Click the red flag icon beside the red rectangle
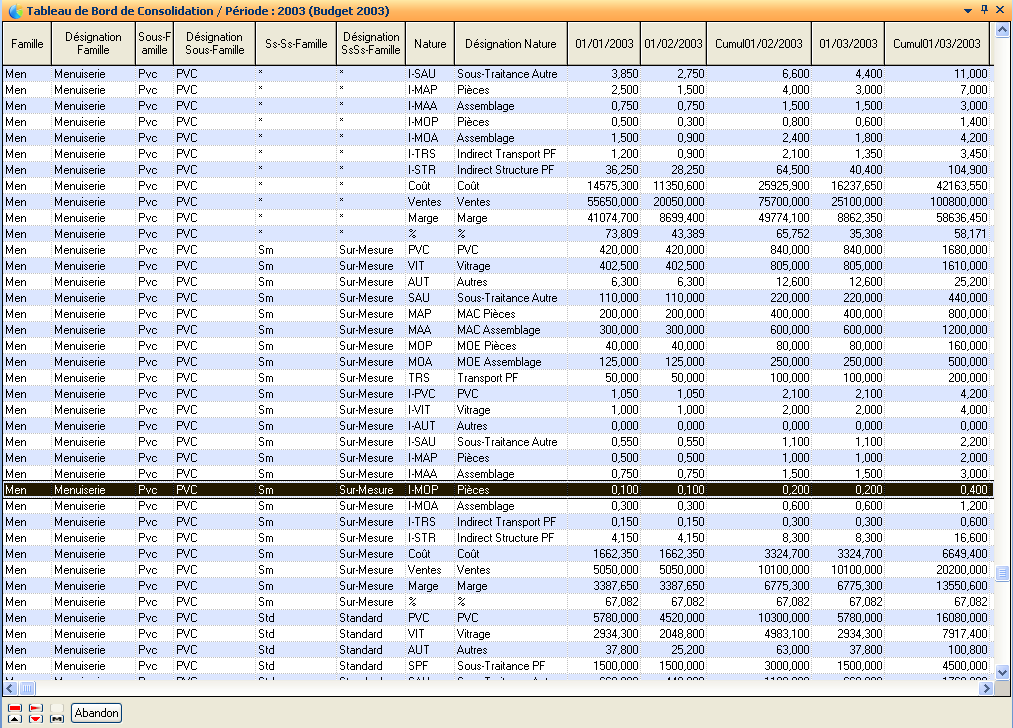Screen dimensions: 1013x728 point(35,707)
